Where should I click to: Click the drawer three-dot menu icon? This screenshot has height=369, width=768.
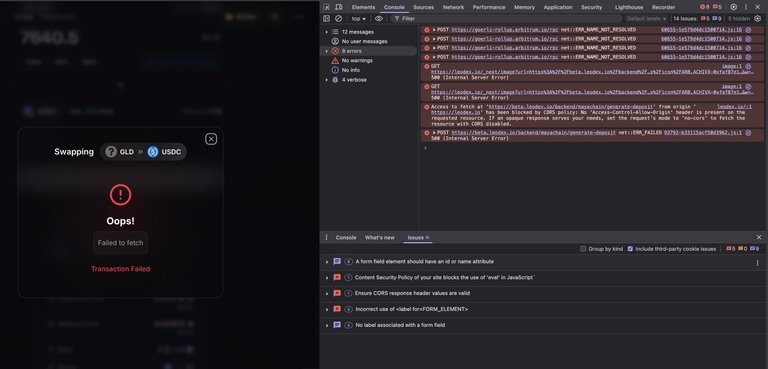(327, 237)
